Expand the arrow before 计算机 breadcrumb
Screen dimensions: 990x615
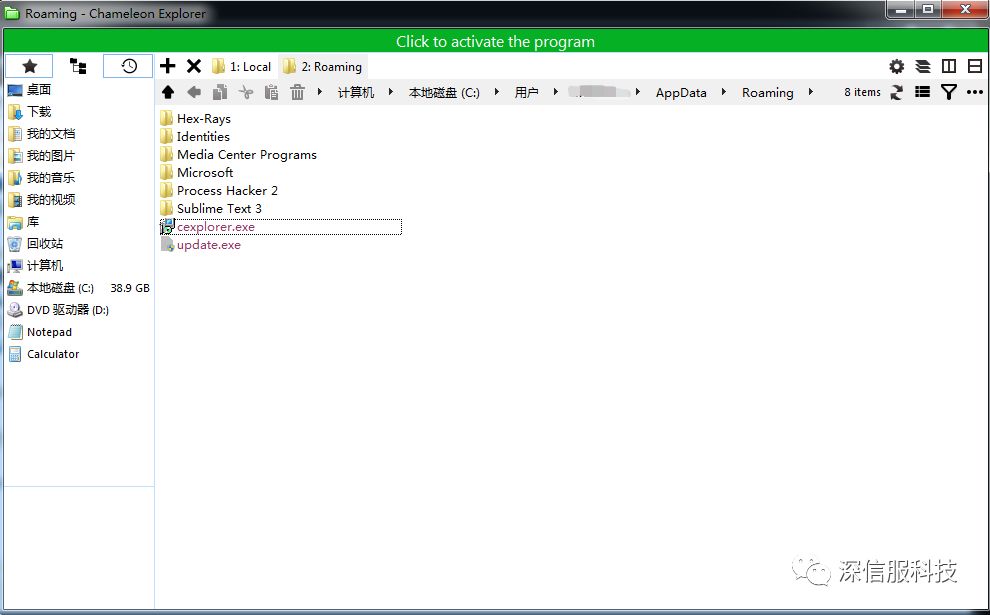pyautogui.click(x=320, y=92)
